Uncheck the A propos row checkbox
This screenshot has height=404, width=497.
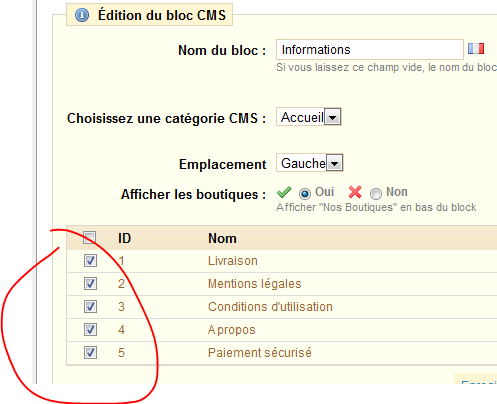[x=90, y=329]
